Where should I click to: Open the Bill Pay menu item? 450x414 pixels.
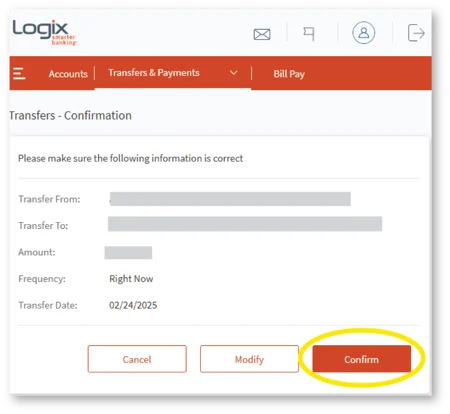click(x=289, y=74)
